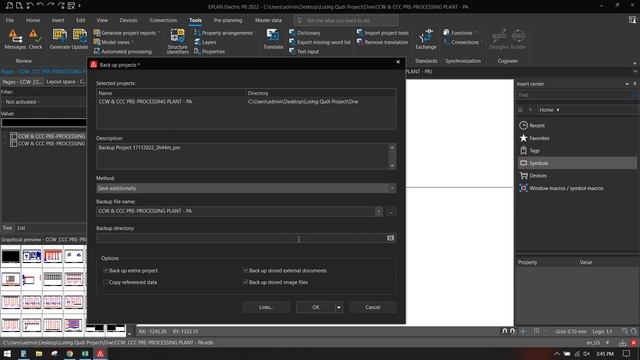Open the Exchange standards tool
The image size is (640, 360).
coord(426,39)
